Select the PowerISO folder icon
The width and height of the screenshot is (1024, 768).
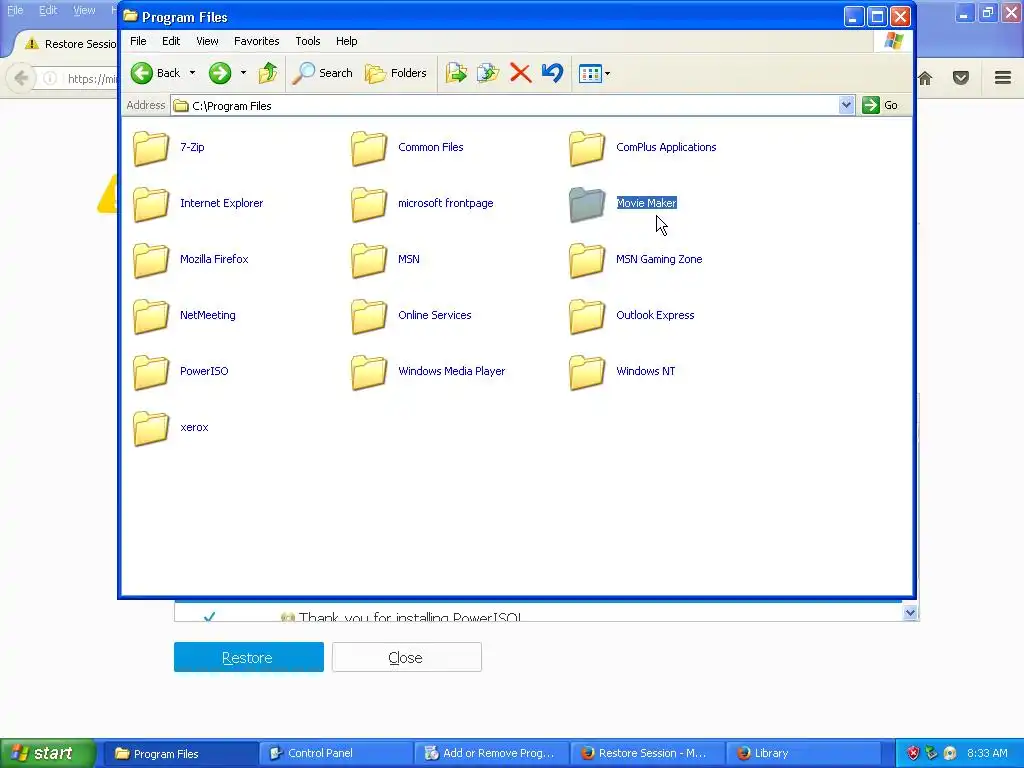point(151,372)
